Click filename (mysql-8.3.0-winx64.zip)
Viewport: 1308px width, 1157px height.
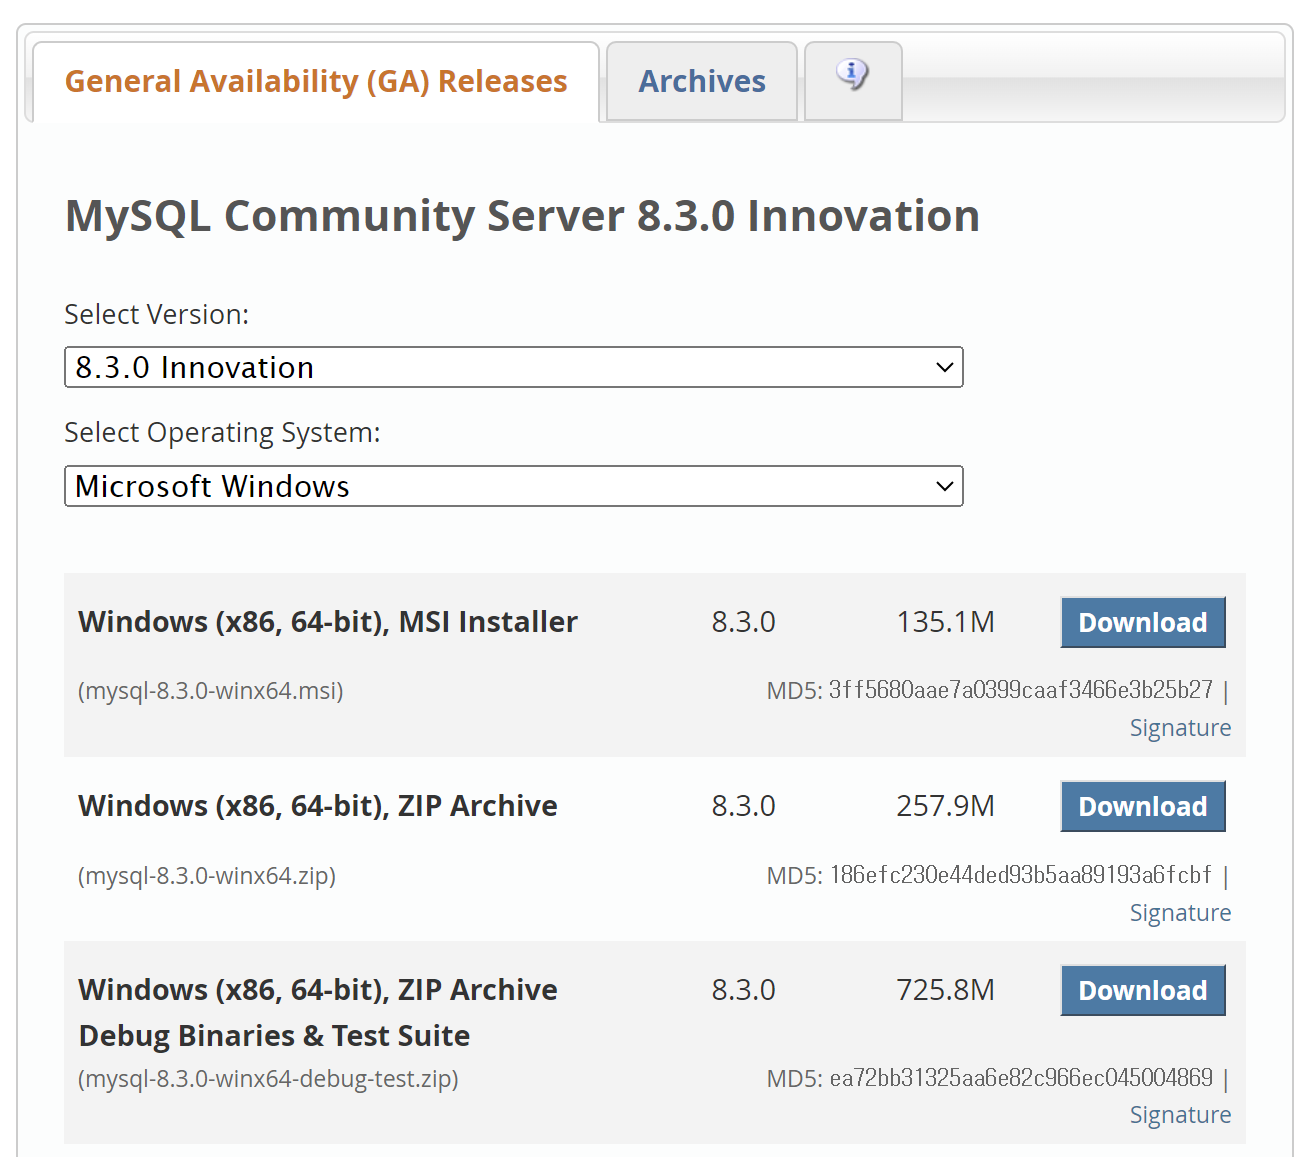[207, 876]
